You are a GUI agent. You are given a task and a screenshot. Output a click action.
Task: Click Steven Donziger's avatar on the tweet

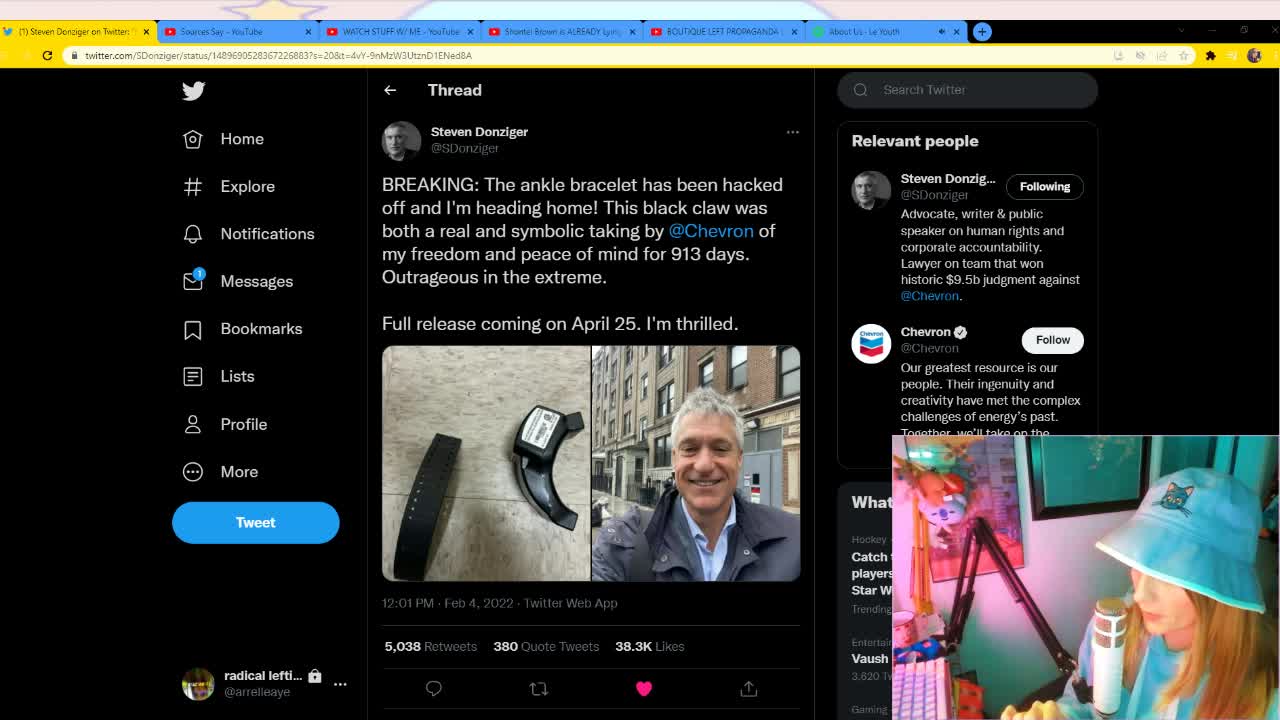click(401, 141)
